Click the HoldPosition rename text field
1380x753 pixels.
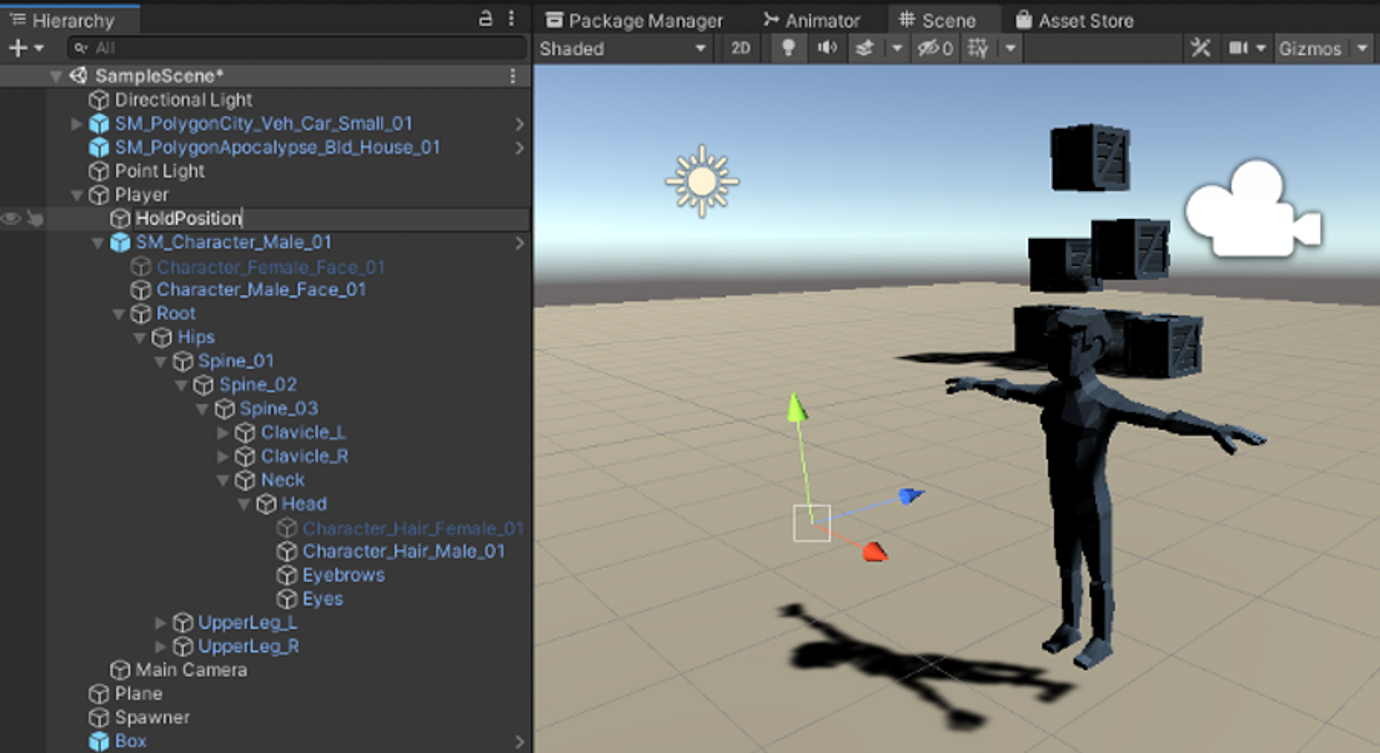click(330, 218)
